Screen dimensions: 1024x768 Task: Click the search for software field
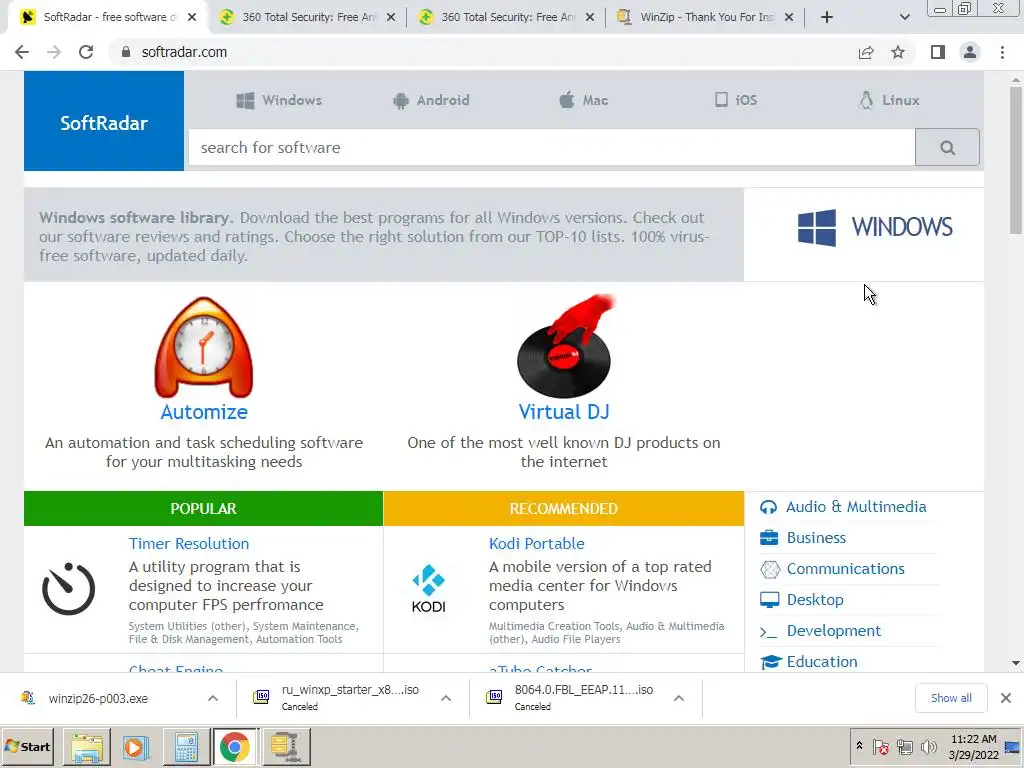(552, 148)
